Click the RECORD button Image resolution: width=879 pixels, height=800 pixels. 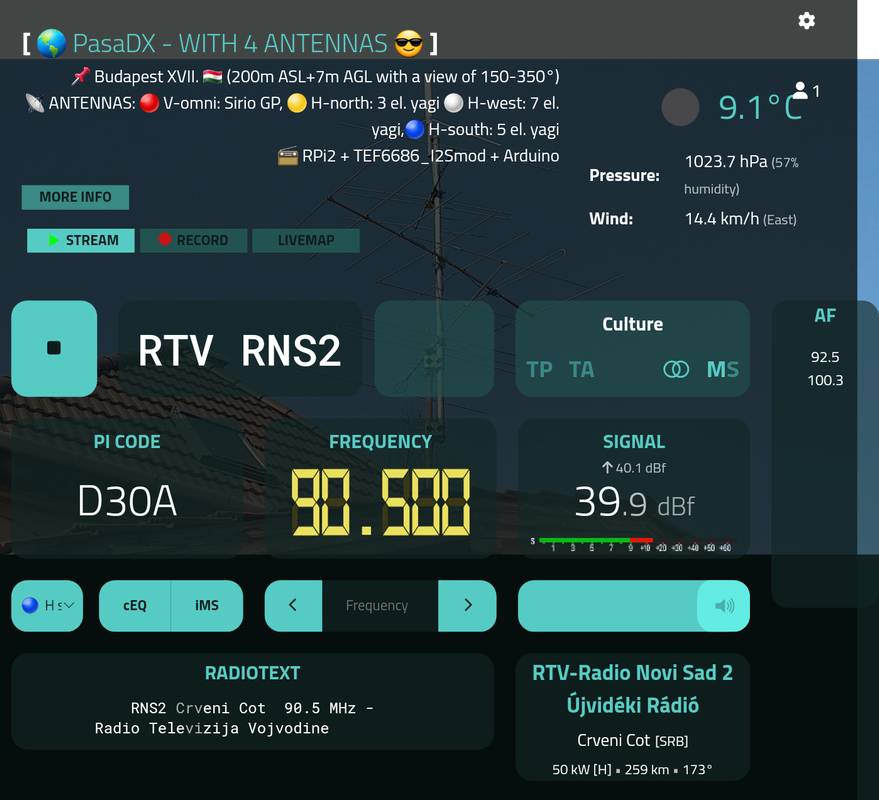click(x=193, y=241)
